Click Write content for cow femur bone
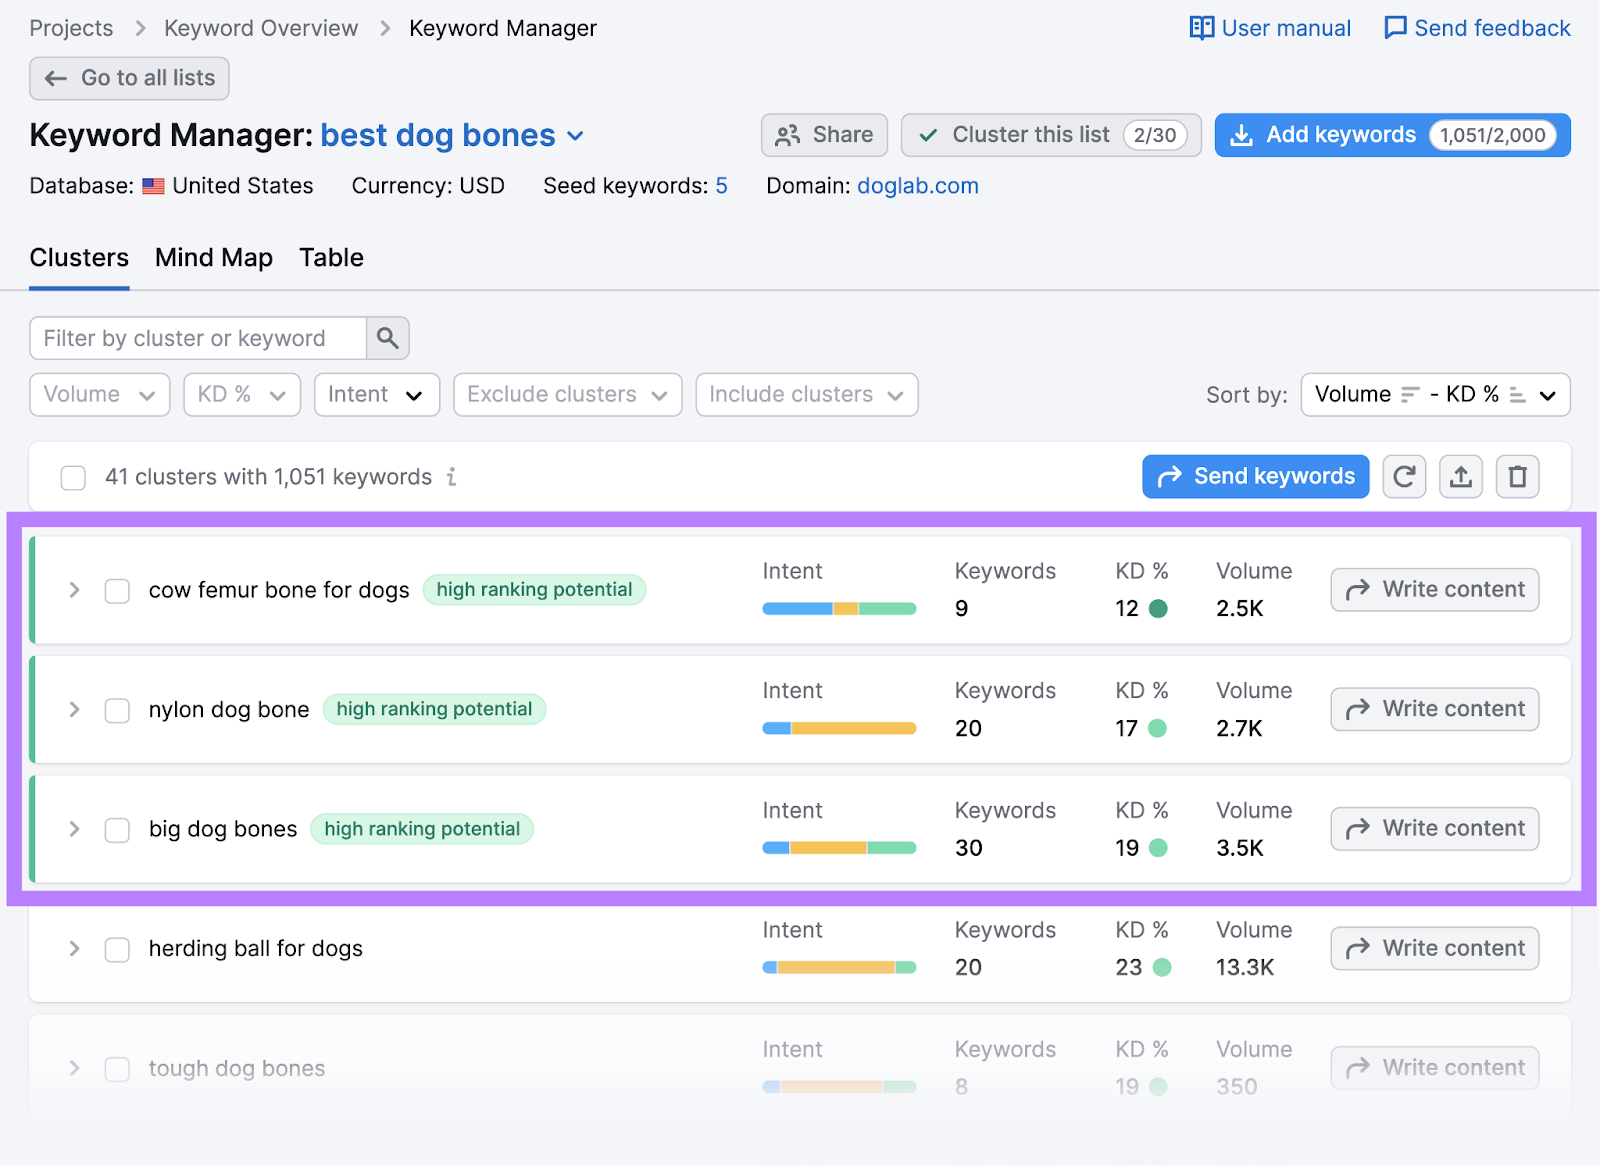The width and height of the screenshot is (1600, 1166). [1435, 590]
